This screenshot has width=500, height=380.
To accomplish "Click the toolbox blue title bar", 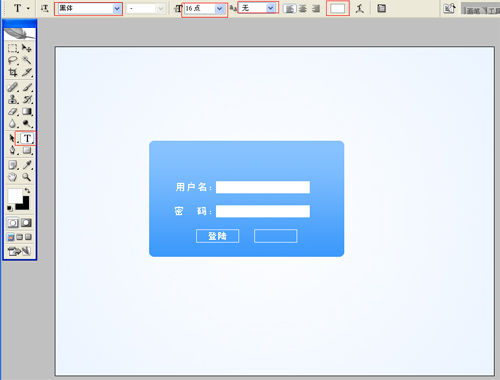I will click(x=20, y=23).
